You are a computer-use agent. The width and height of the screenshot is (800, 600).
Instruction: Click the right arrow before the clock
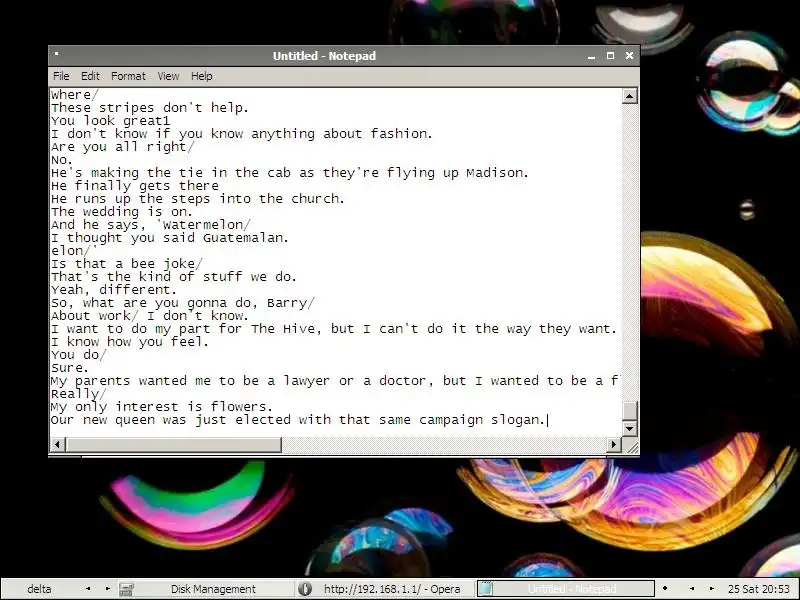click(711, 589)
